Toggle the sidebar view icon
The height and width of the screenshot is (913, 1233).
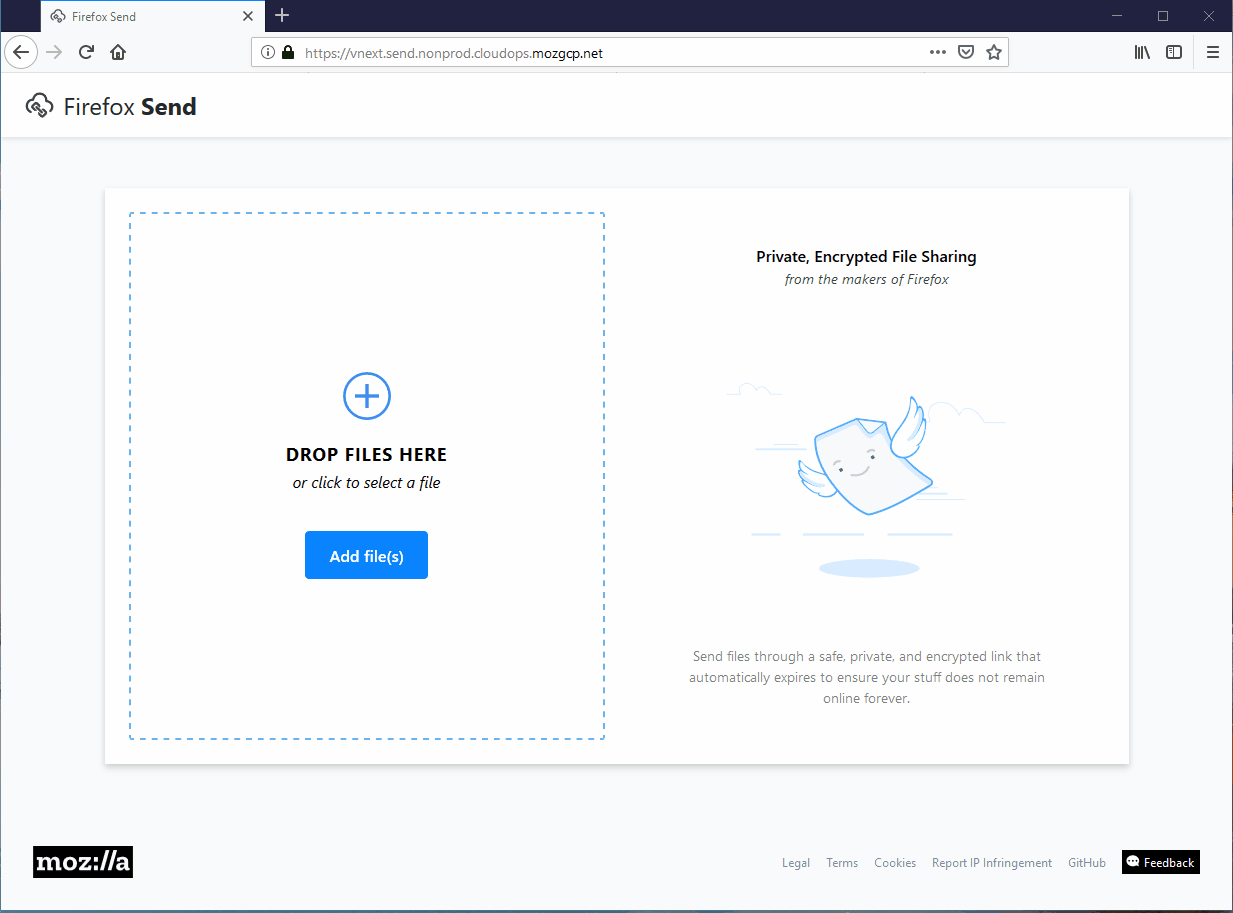1175,53
